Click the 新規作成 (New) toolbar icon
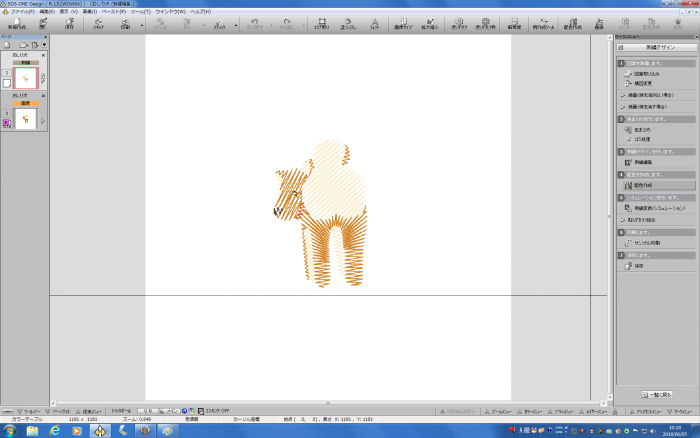The width and height of the screenshot is (700, 438). tap(16, 23)
